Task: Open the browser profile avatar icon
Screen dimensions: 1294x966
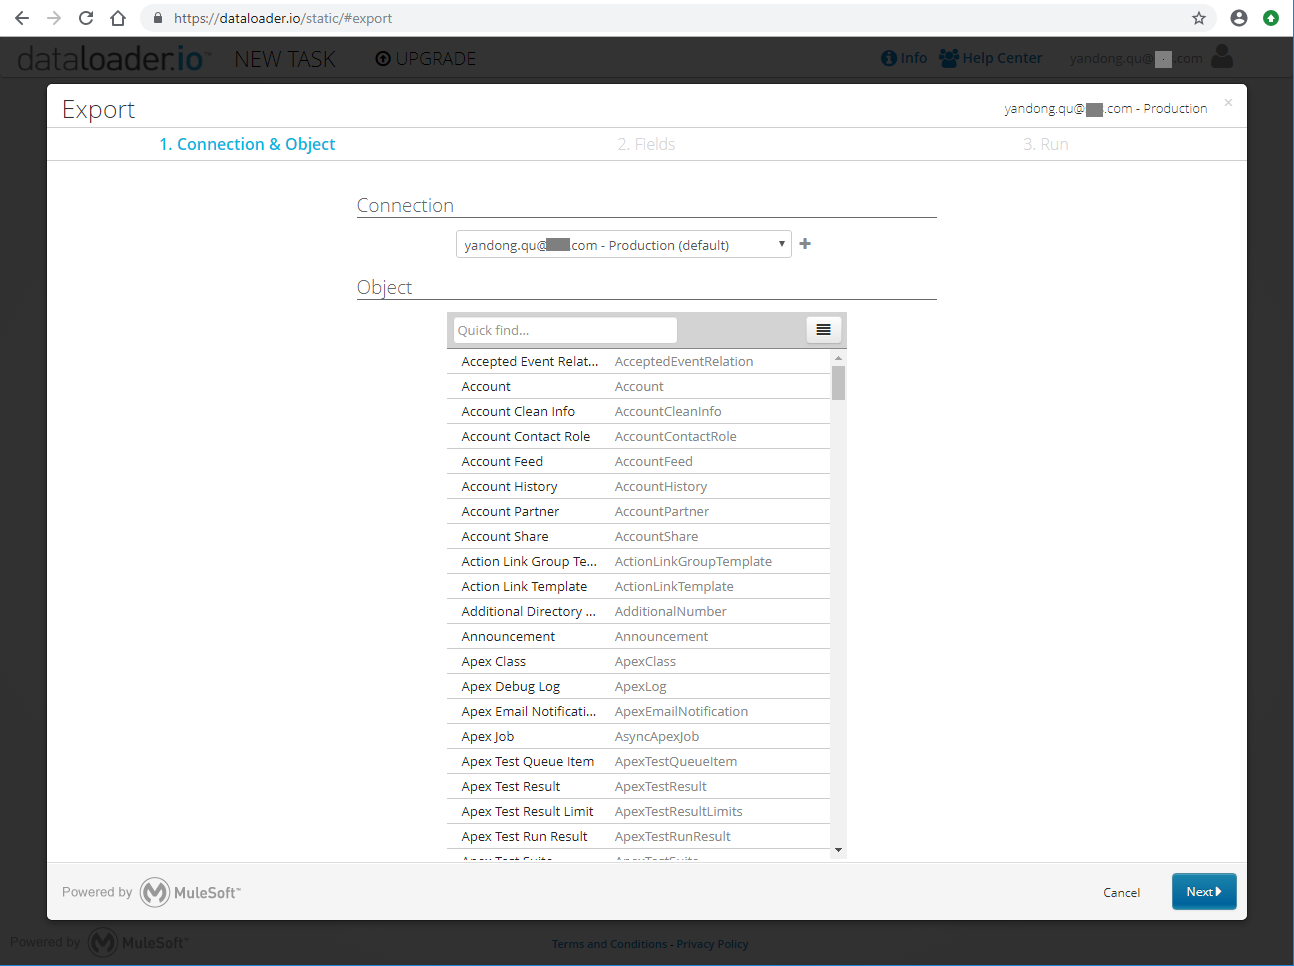Action: pos(1239,18)
